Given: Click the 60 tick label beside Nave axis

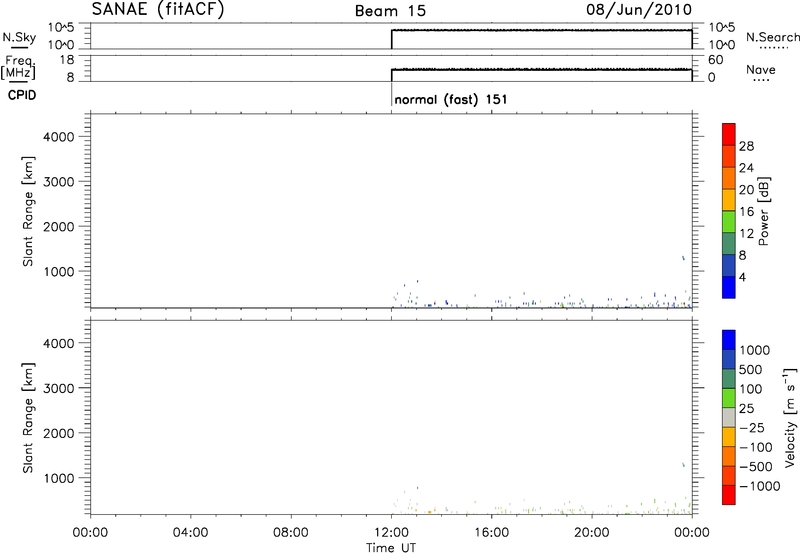Looking at the screenshot, I should pos(715,60).
